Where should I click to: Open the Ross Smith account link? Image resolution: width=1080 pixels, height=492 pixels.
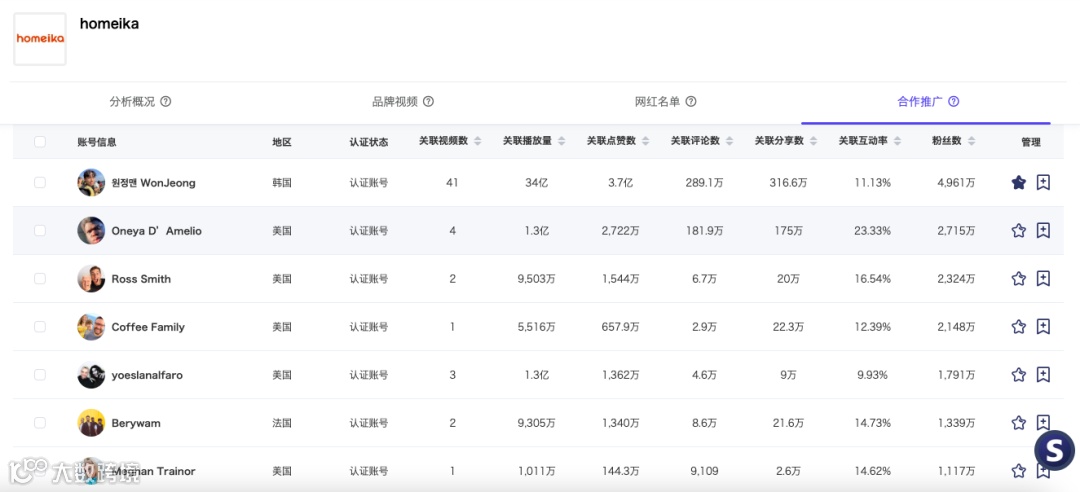click(x=141, y=279)
